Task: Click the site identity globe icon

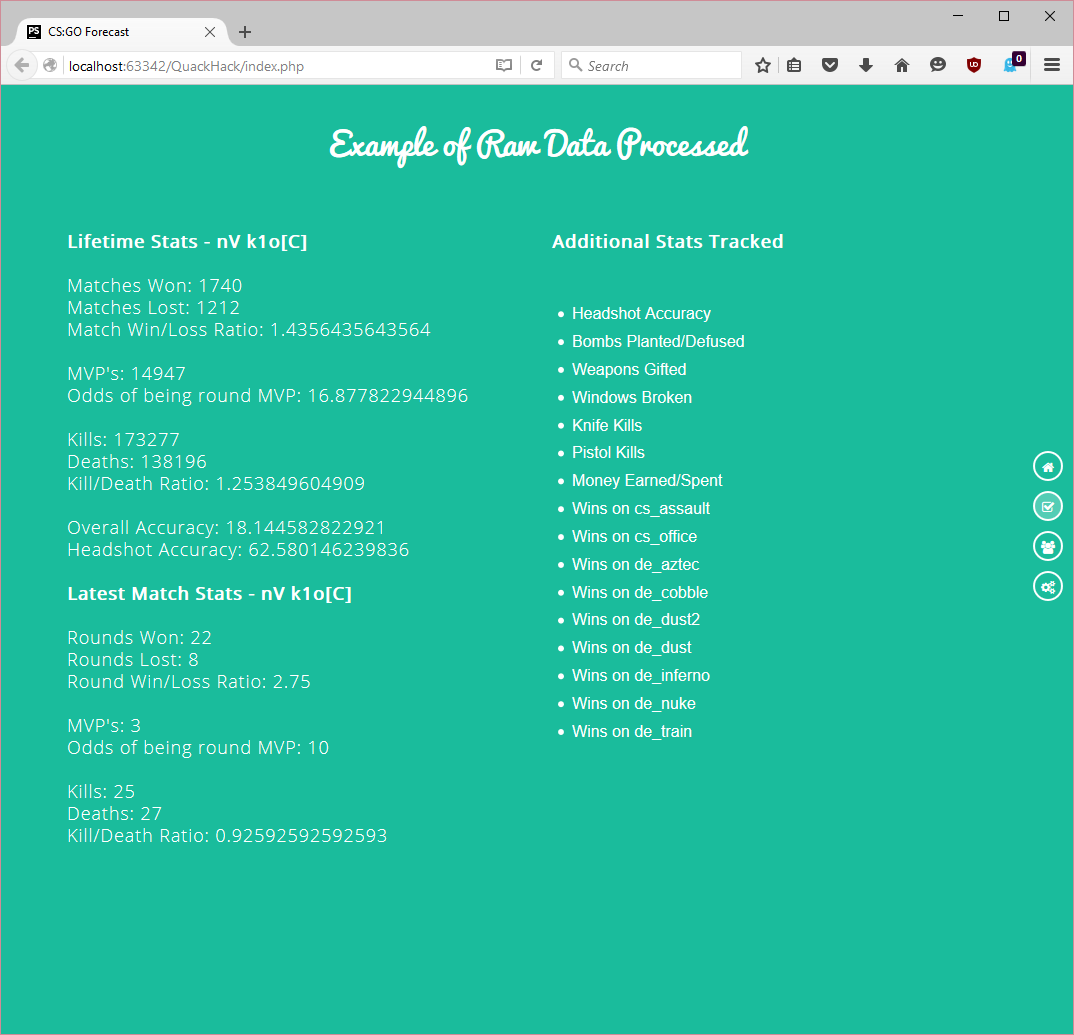Action: coord(49,66)
